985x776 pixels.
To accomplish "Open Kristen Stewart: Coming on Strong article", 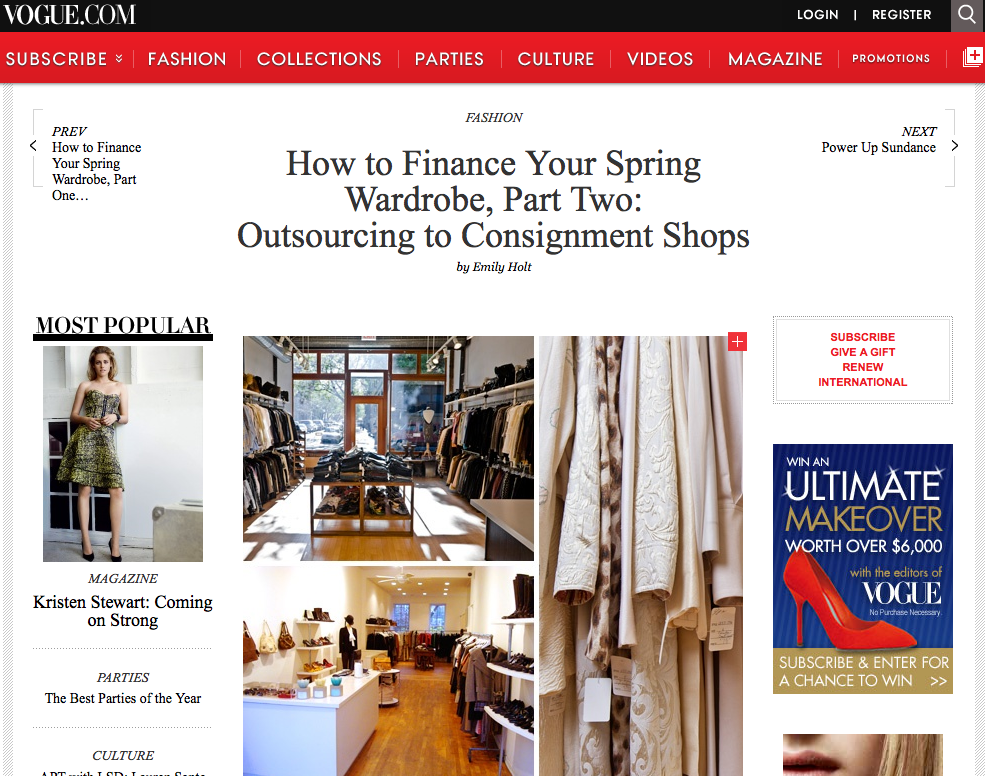I will (123, 611).
